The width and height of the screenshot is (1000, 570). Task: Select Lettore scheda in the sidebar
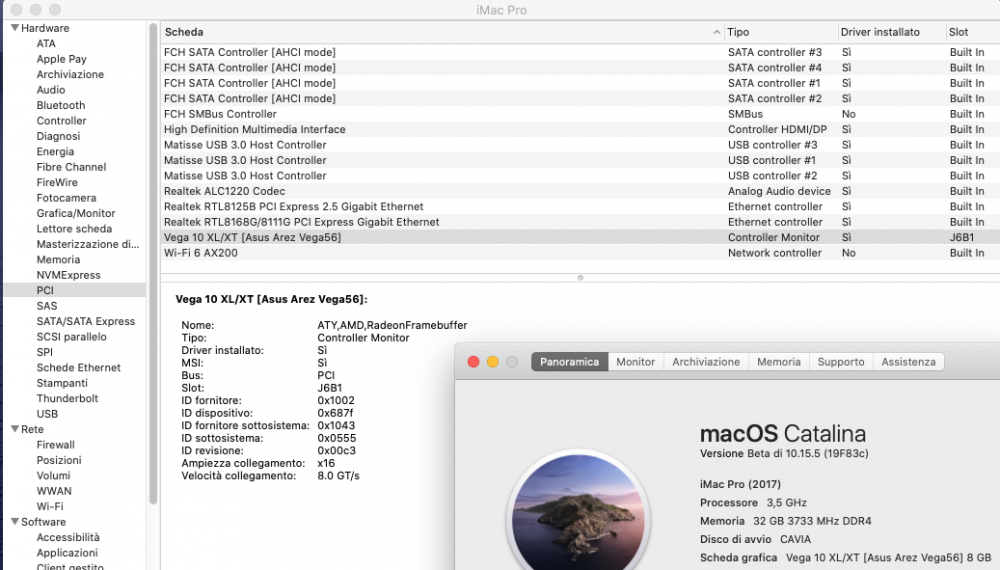(74, 228)
